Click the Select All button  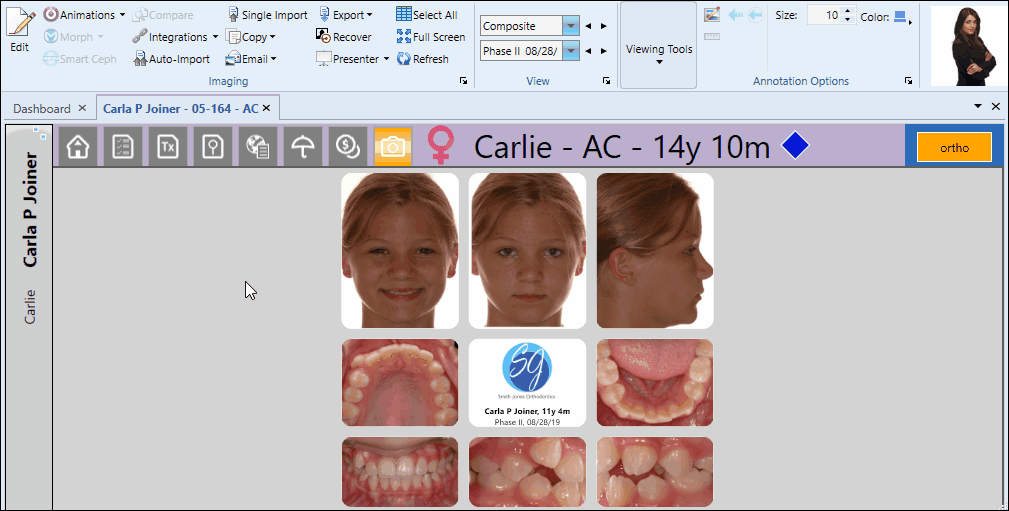point(426,15)
